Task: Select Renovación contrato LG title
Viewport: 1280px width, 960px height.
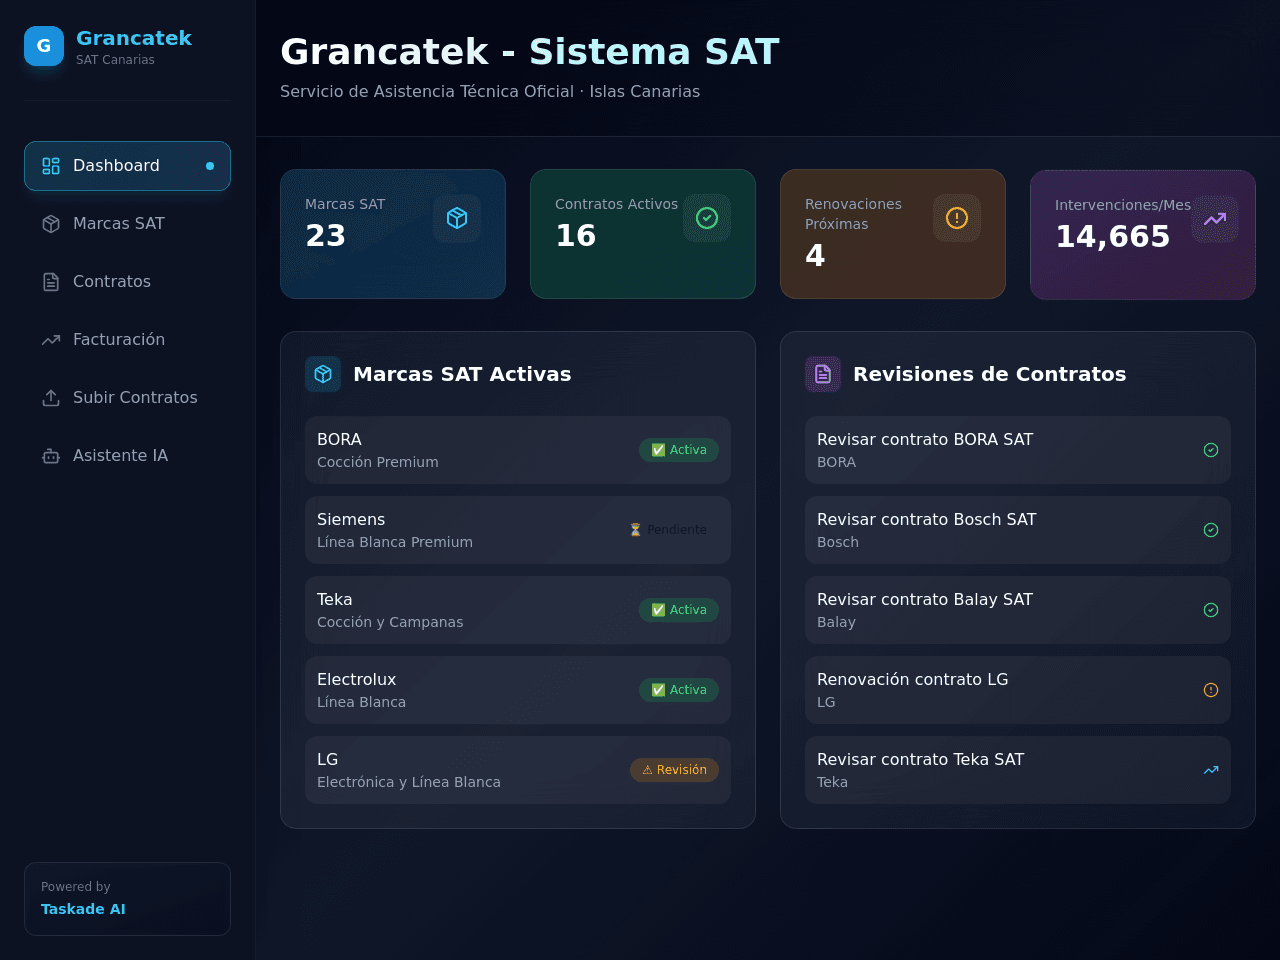Action: [913, 680]
